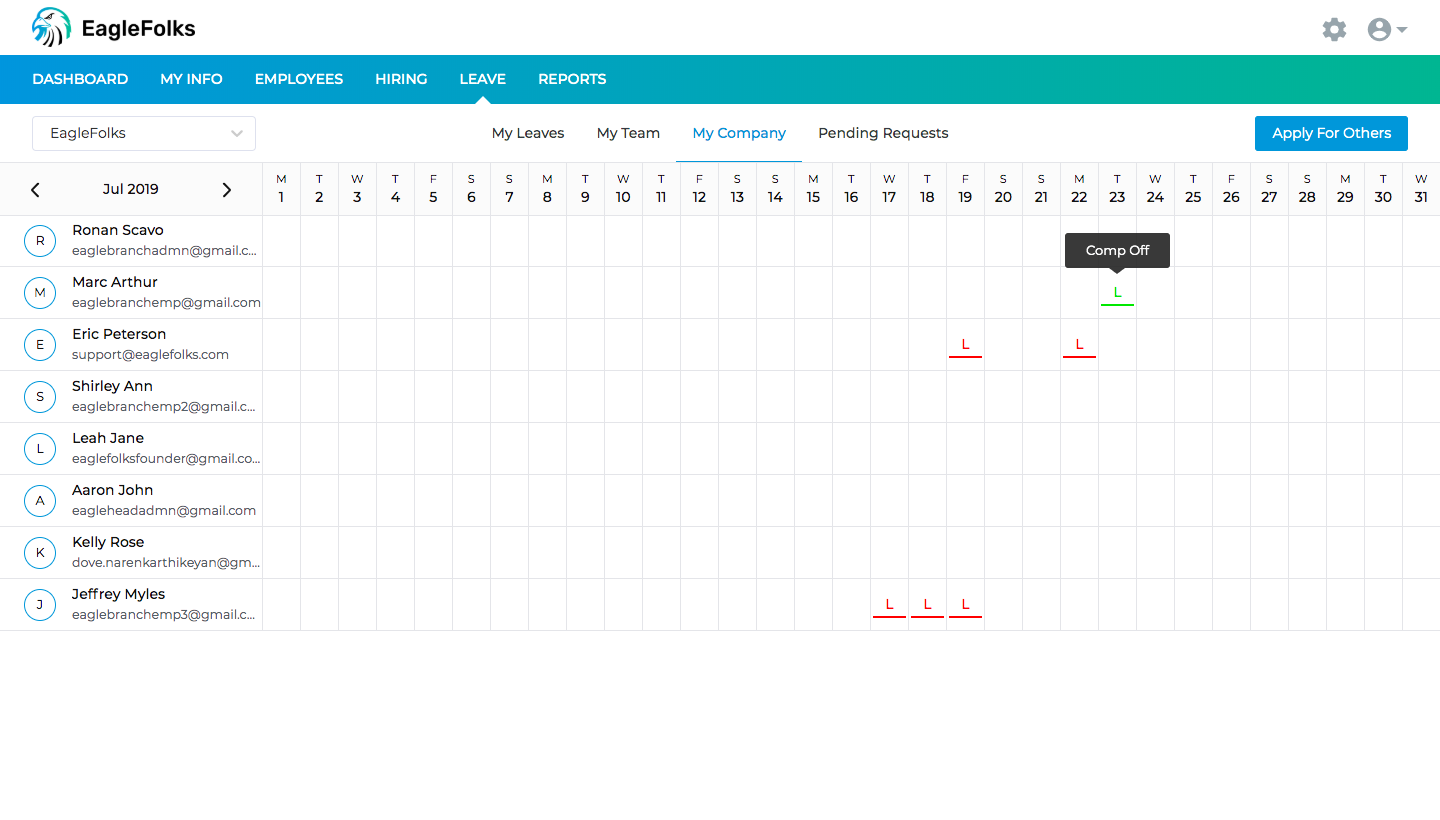The height and width of the screenshot is (820, 1440).
Task: Open the LEAVE menu
Action: click(x=483, y=79)
